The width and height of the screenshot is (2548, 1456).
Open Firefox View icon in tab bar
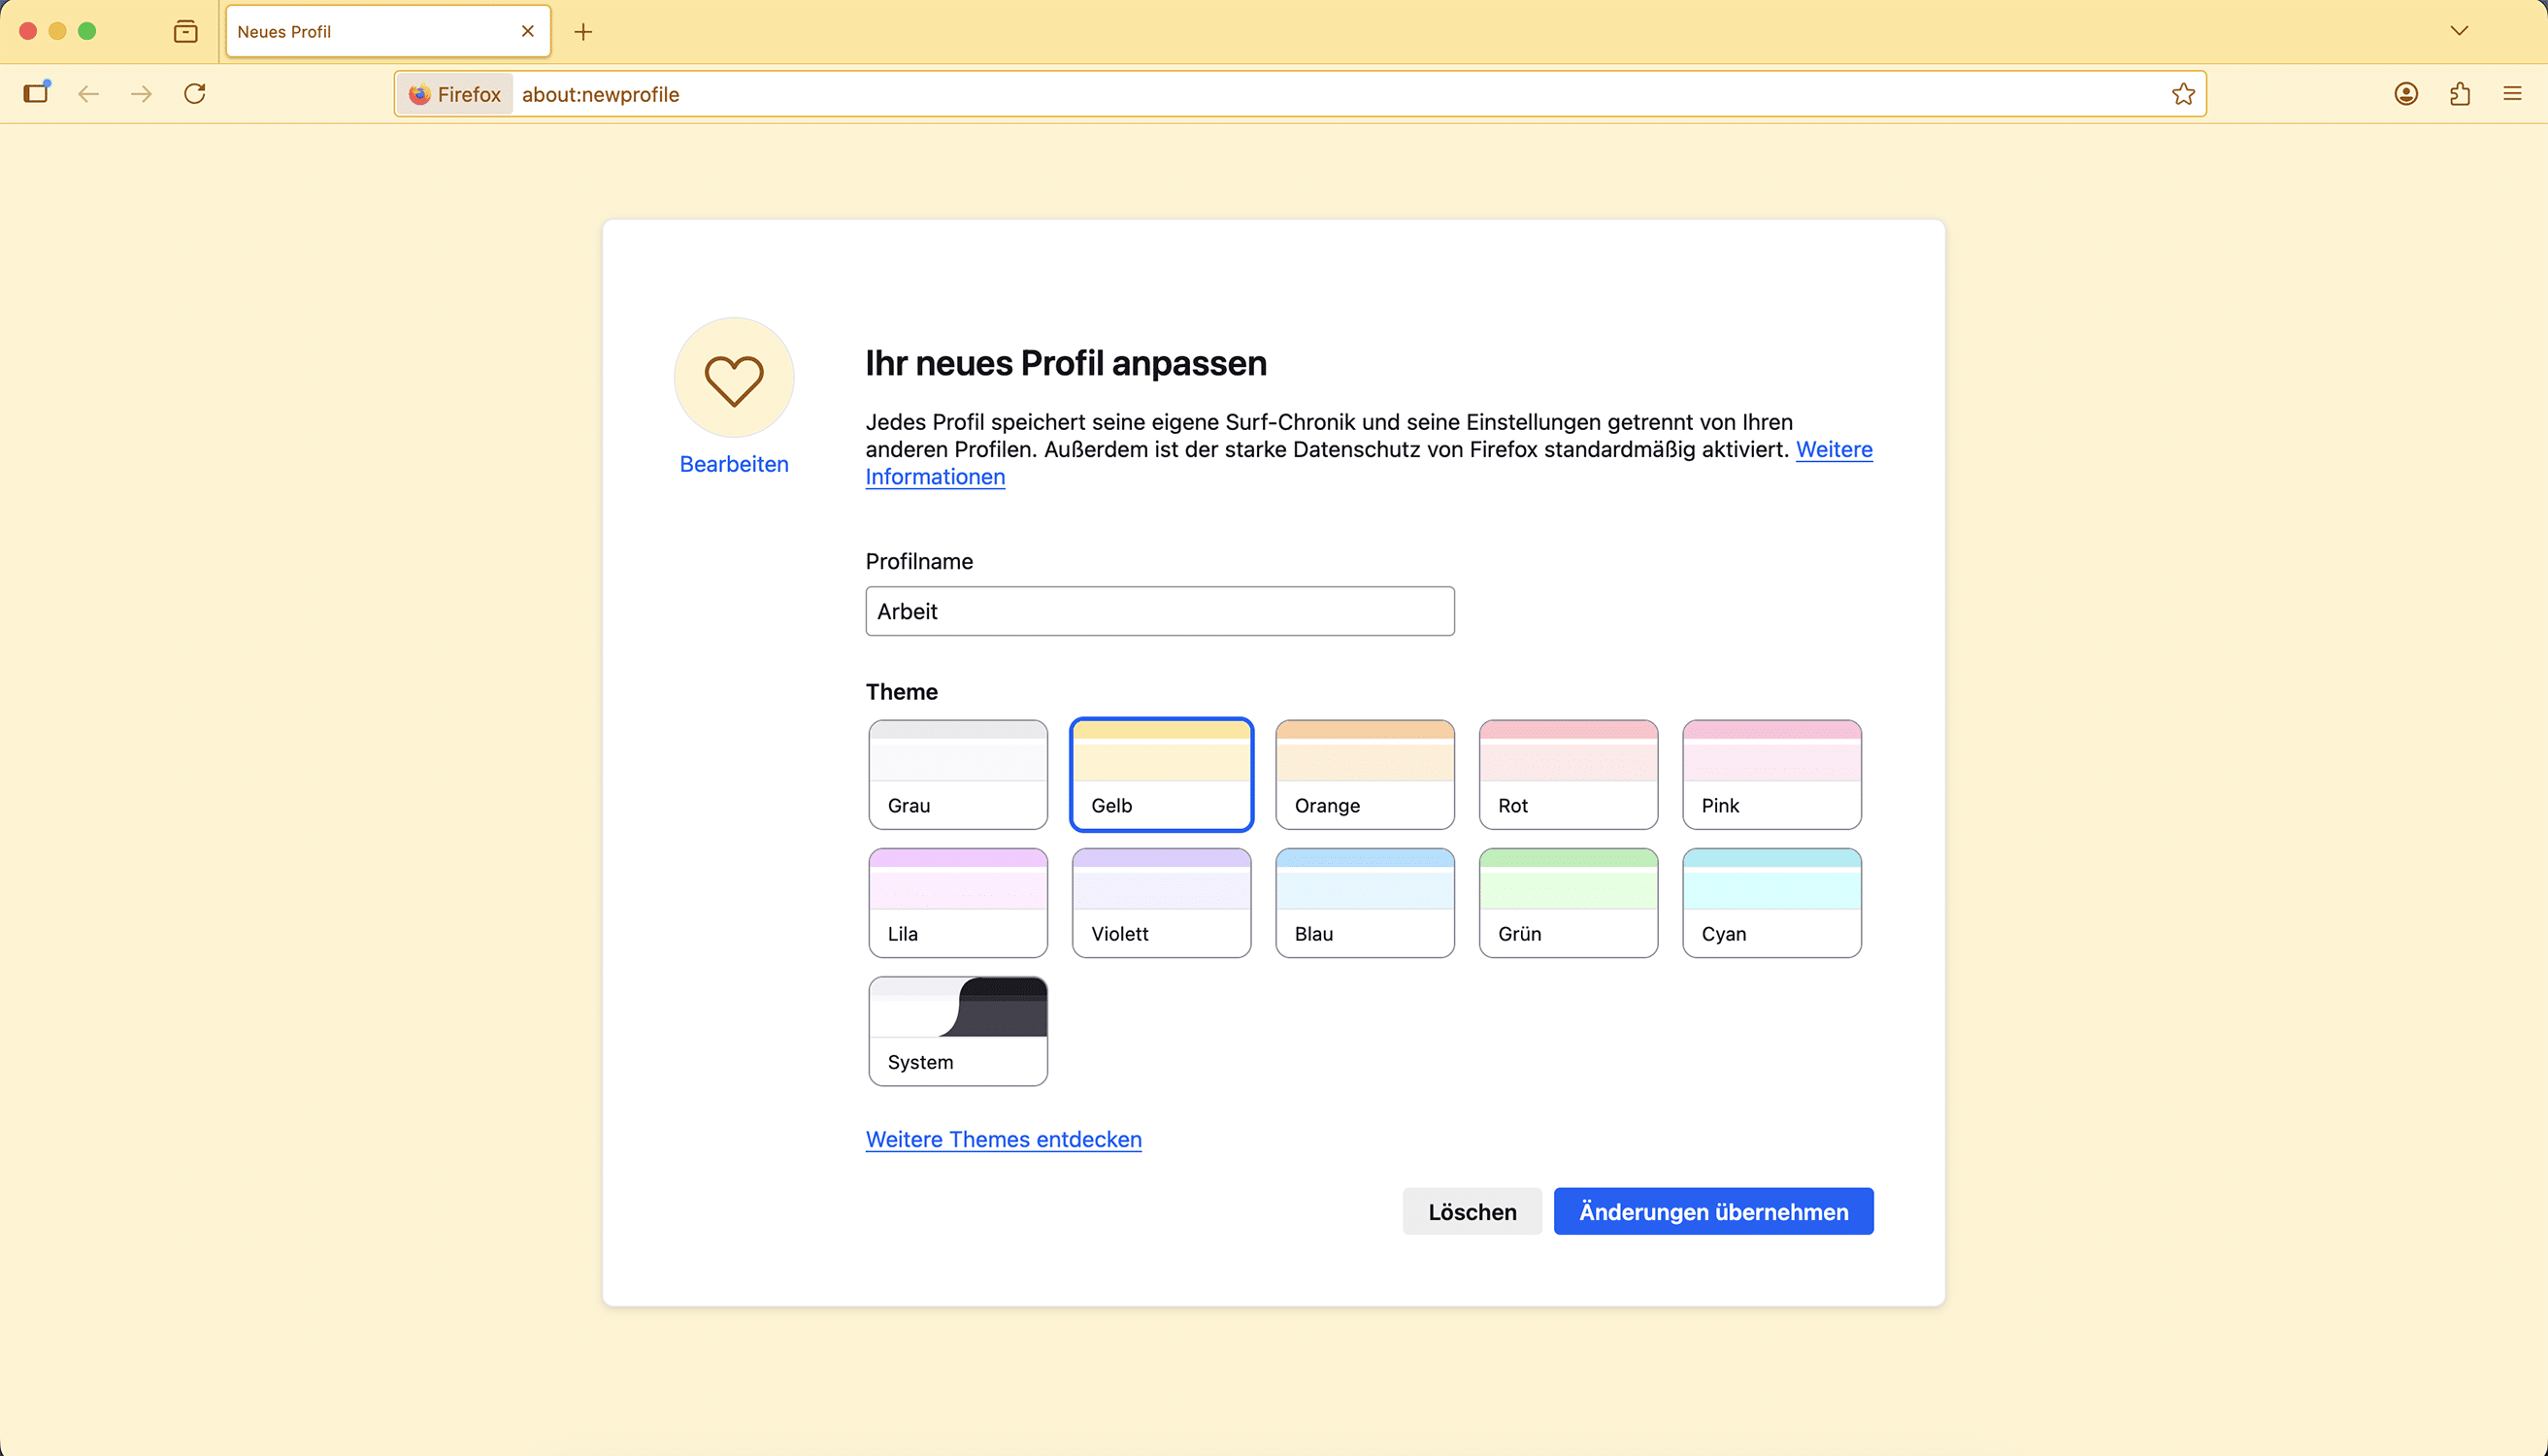pyautogui.click(x=185, y=32)
